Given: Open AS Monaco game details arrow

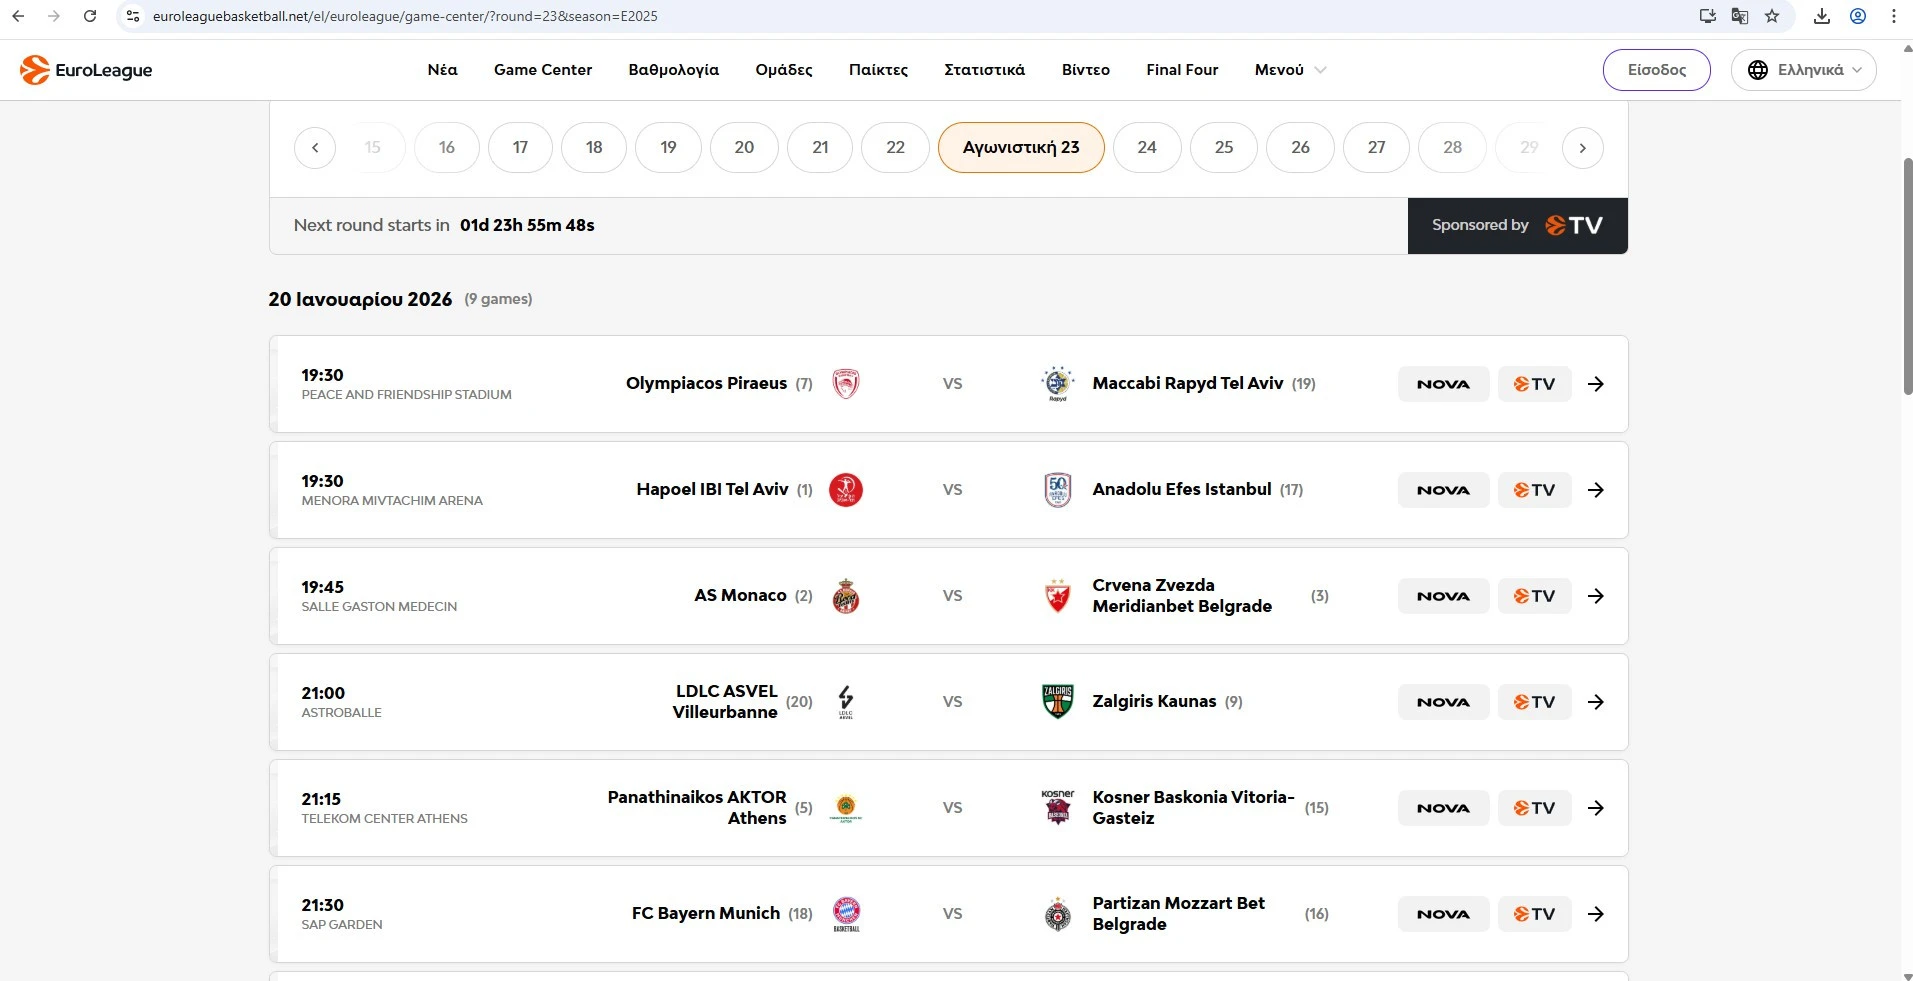Looking at the screenshot, I should coord(1596,596).
